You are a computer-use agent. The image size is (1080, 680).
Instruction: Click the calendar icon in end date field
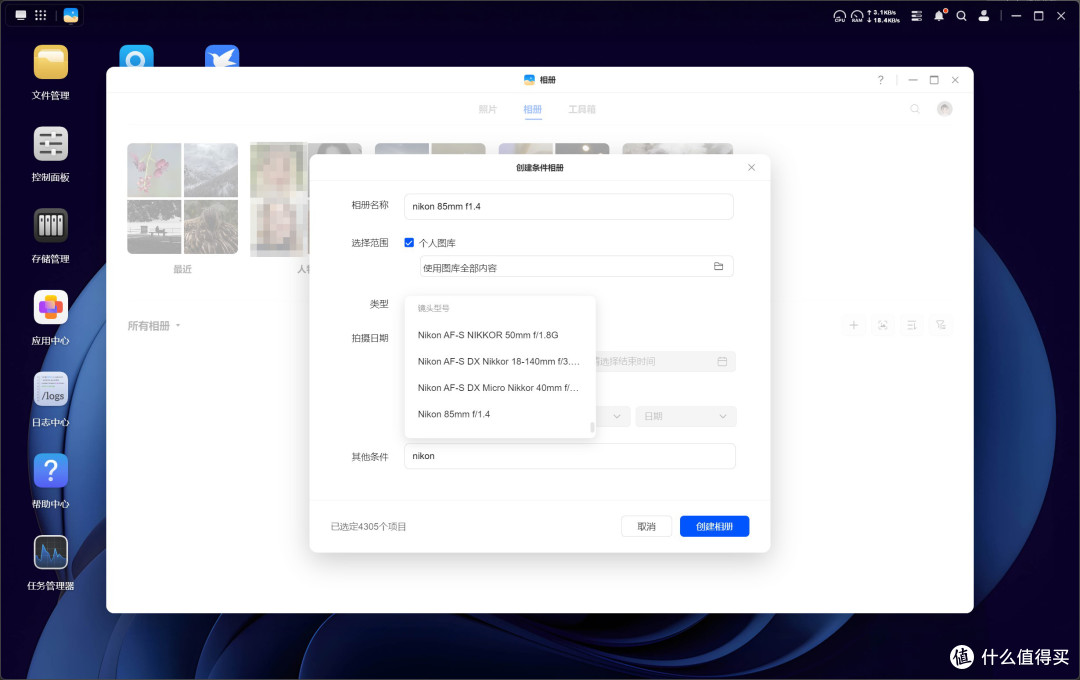(x=722, y=361)
